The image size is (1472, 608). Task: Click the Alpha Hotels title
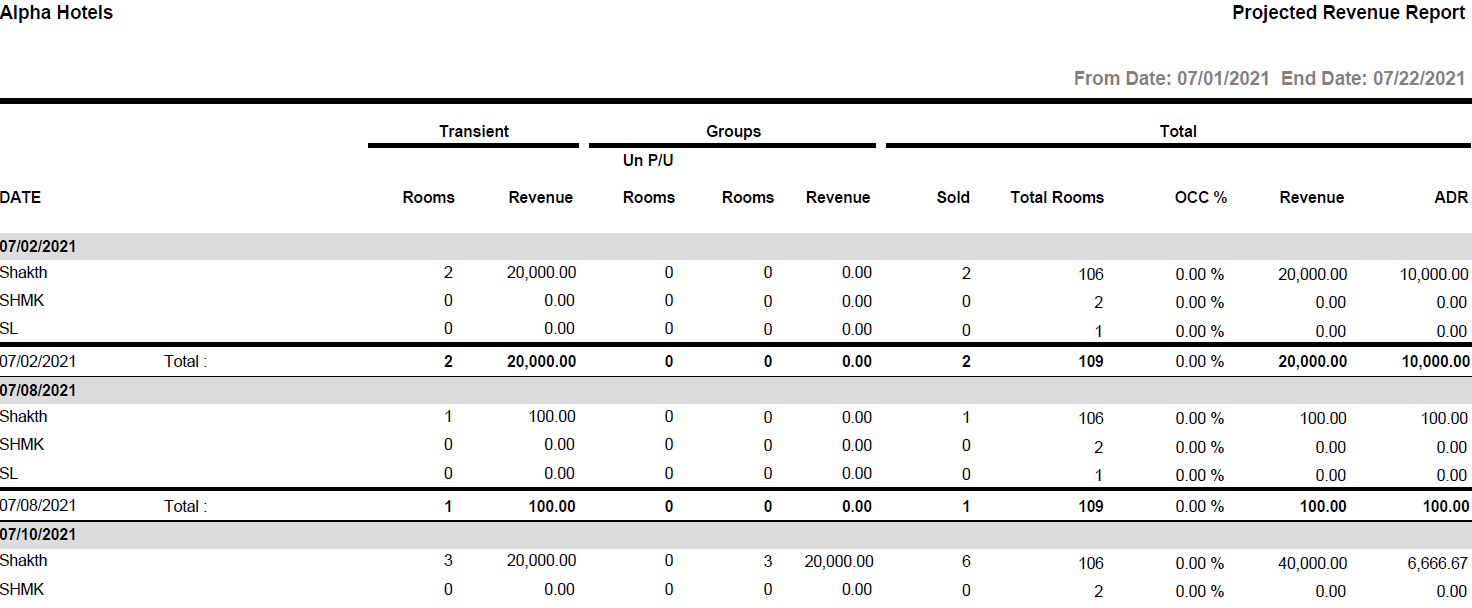click(x=57, y=13)
